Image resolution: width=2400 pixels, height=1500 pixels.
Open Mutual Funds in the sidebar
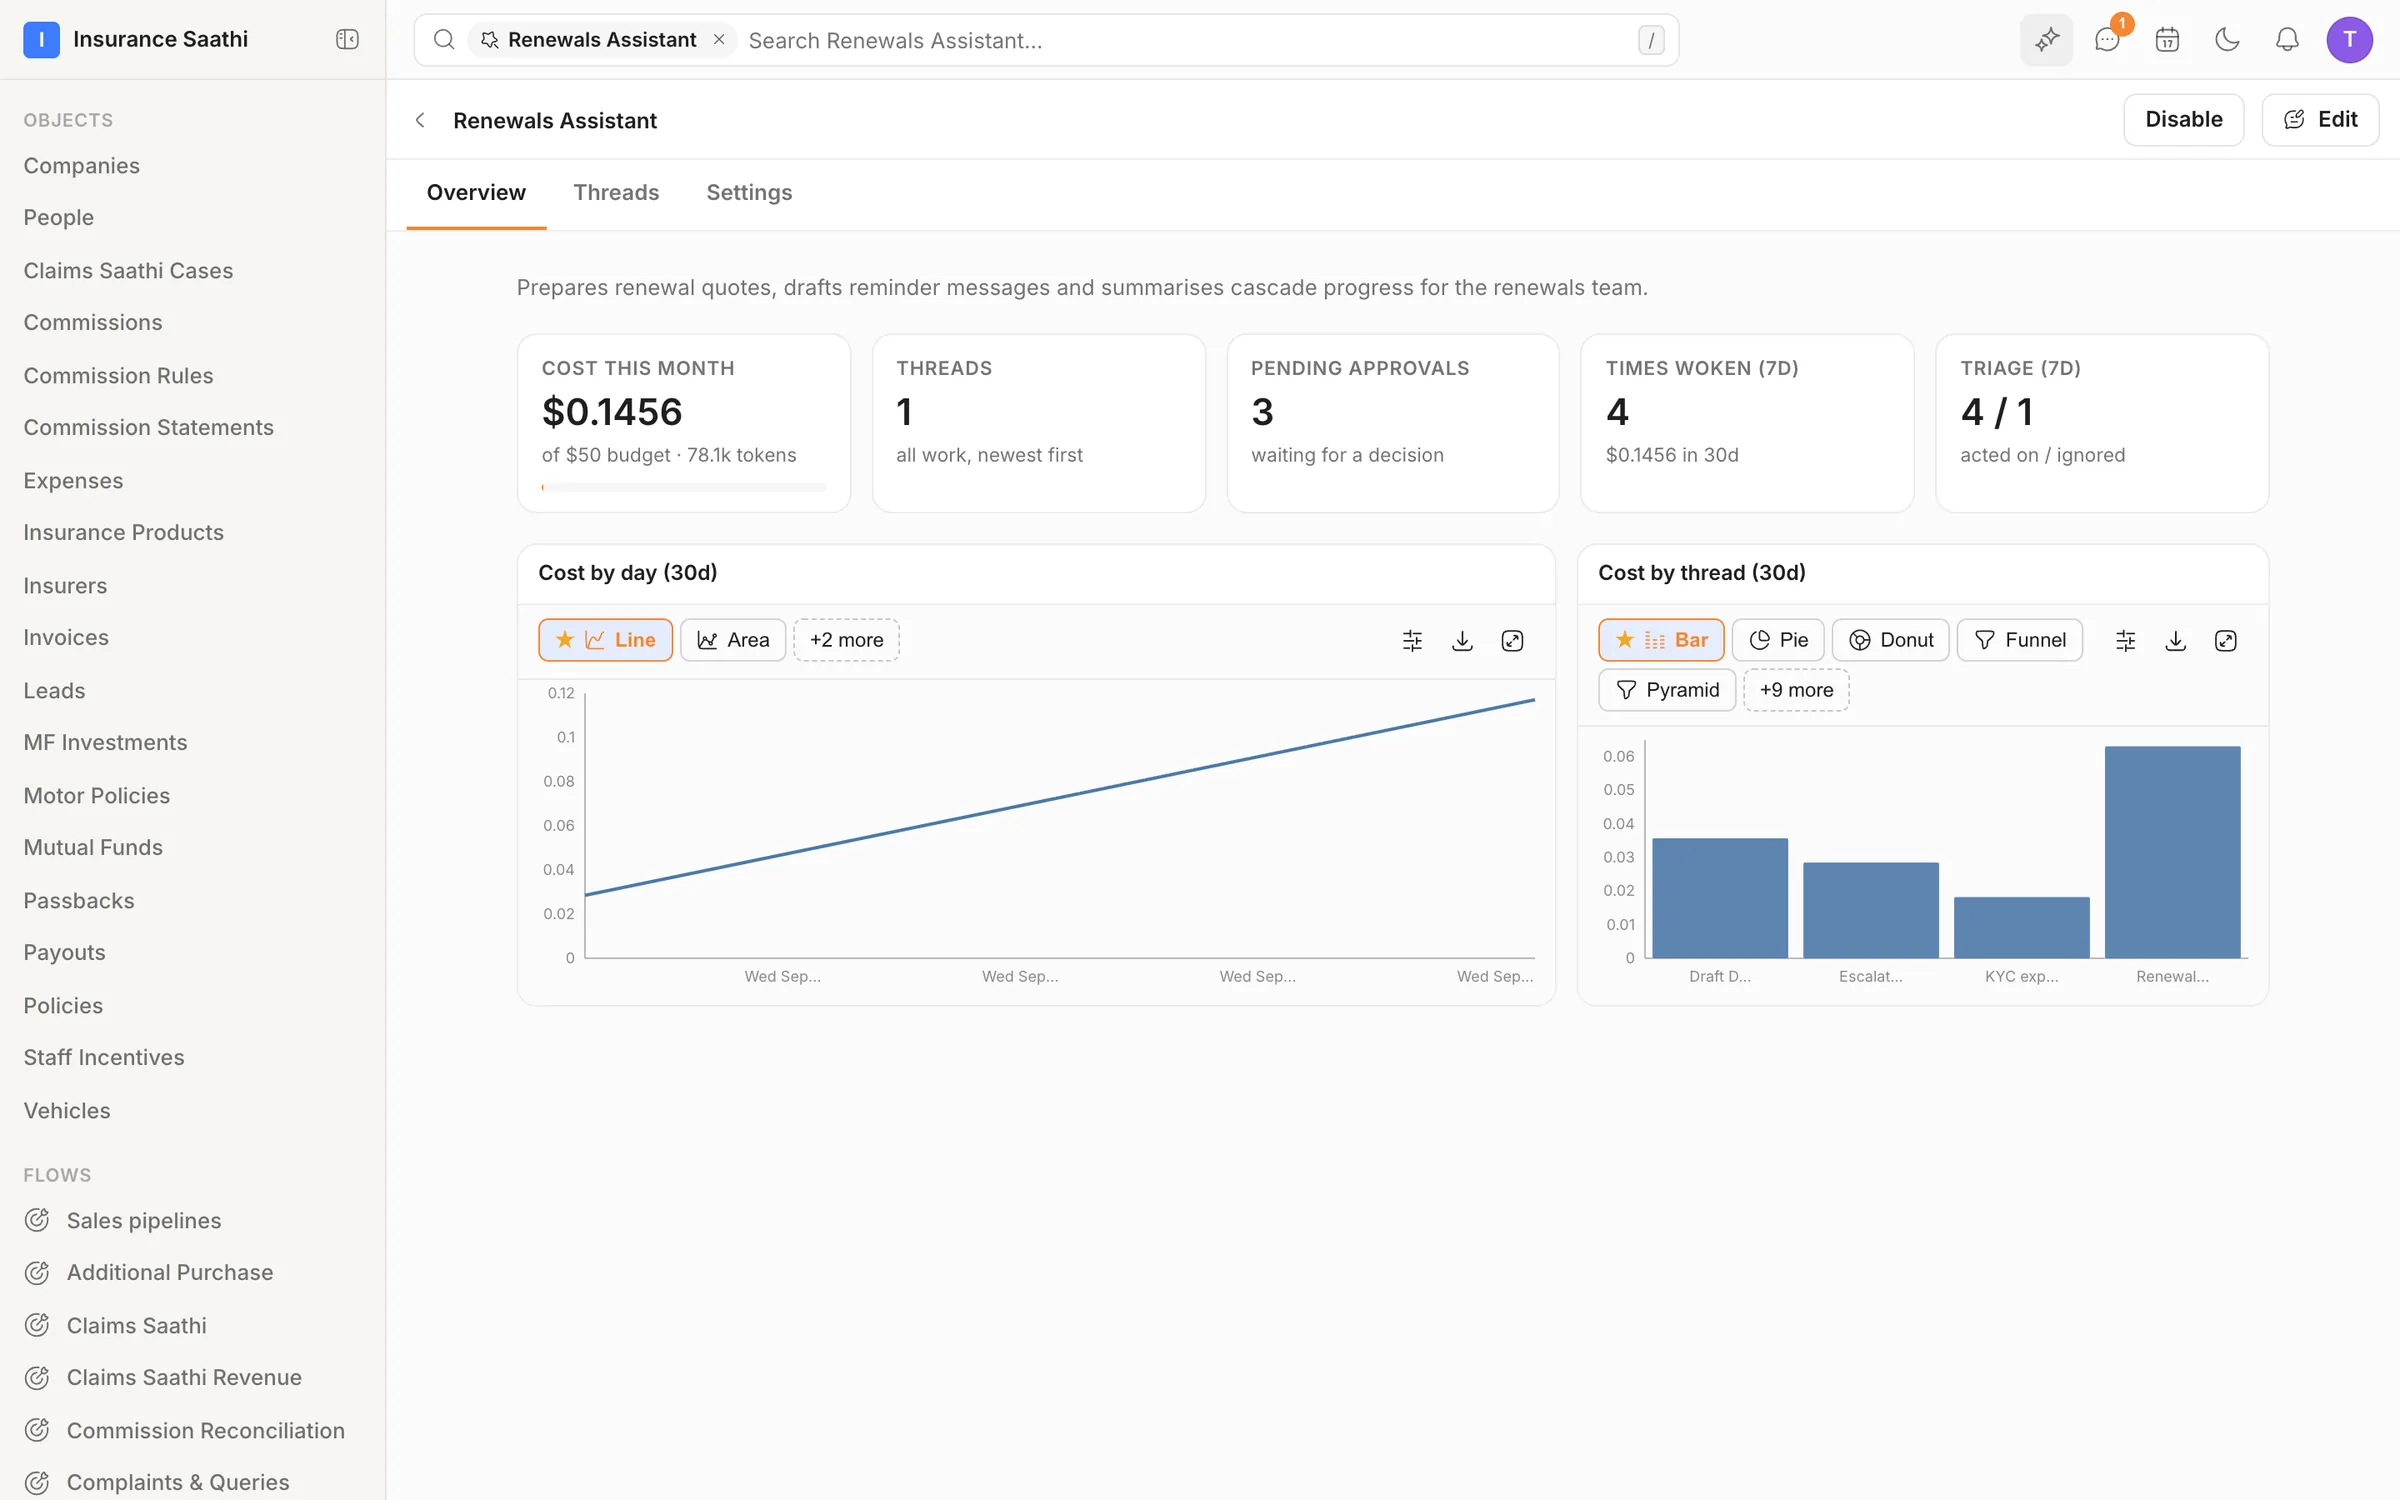[x=93, y=847]
